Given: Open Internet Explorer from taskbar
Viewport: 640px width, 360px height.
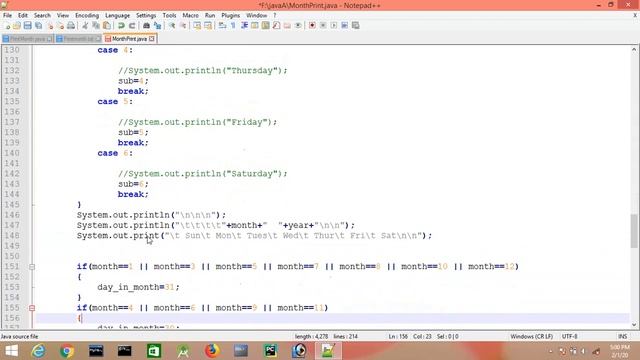Looking at the screenshot, I should click(x=38, y=351).
